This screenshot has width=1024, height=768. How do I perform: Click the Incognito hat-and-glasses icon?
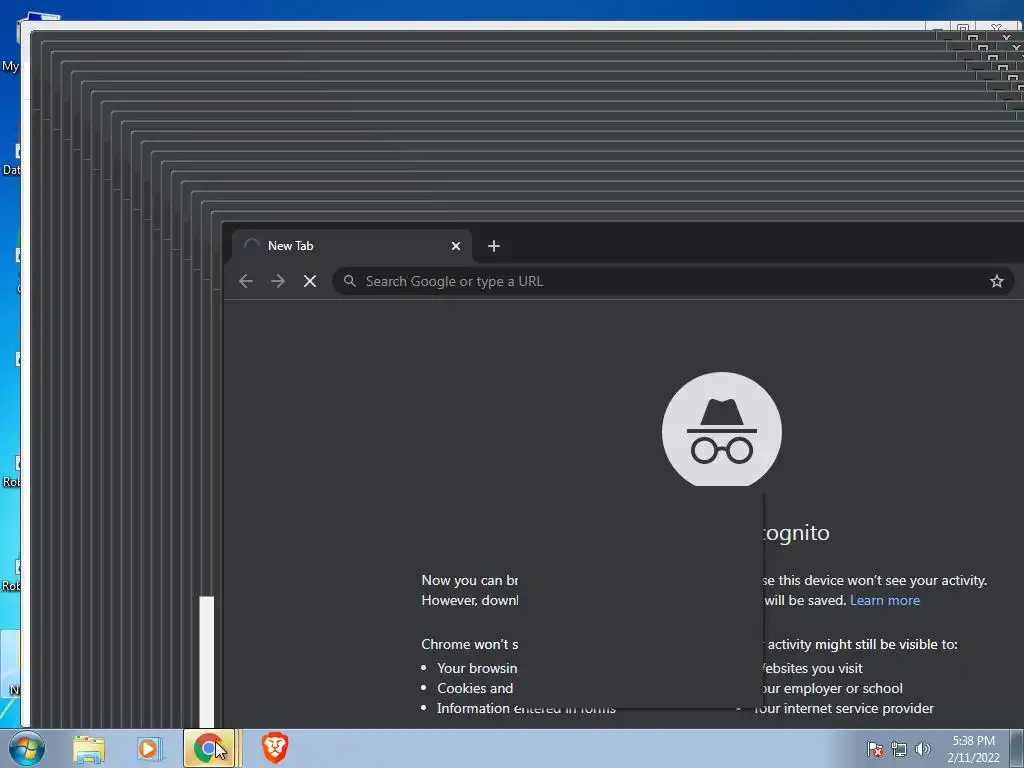tap(722, 430)
